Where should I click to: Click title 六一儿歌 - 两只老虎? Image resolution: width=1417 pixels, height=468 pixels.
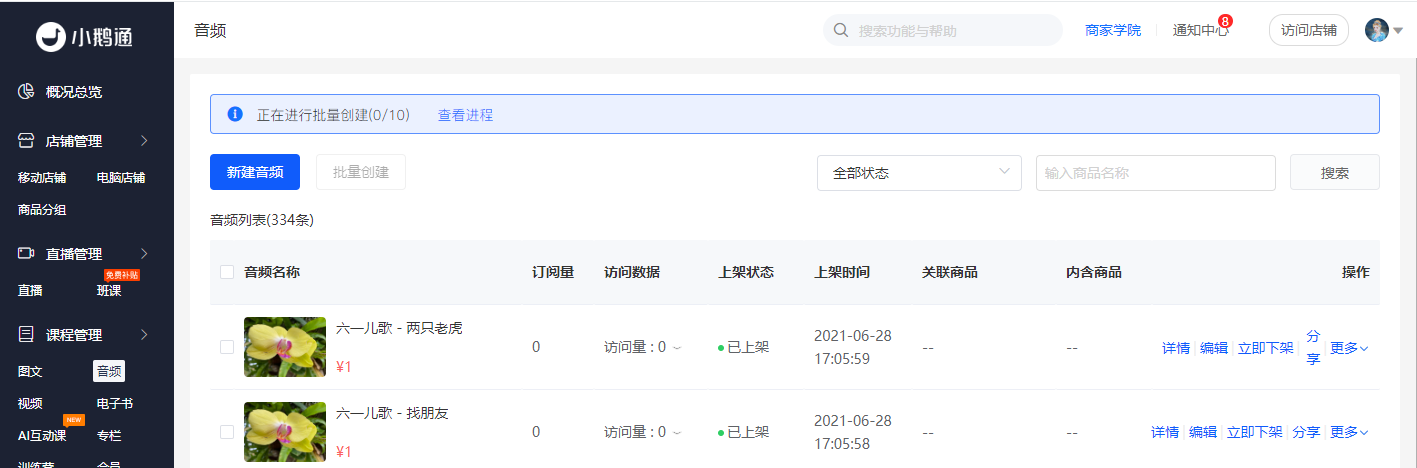[399, 328]
